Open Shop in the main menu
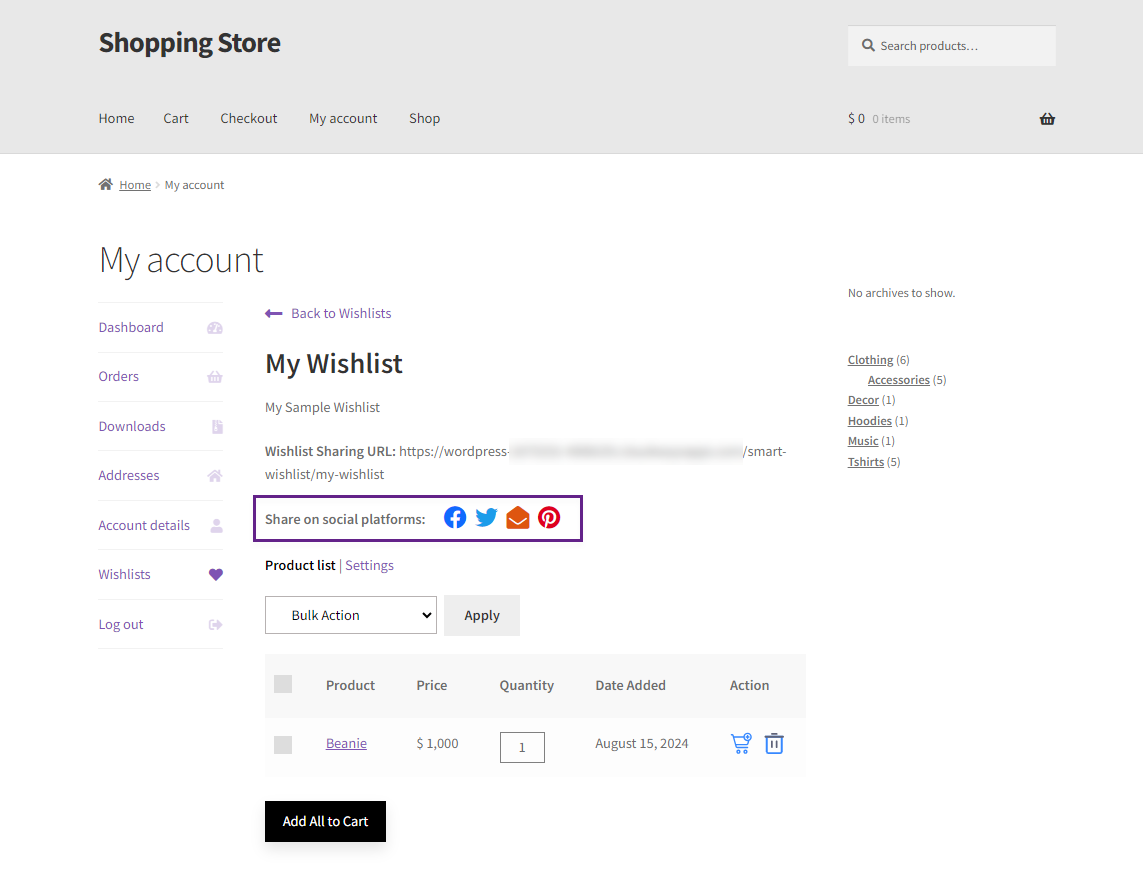 click(x=424, y=118)
